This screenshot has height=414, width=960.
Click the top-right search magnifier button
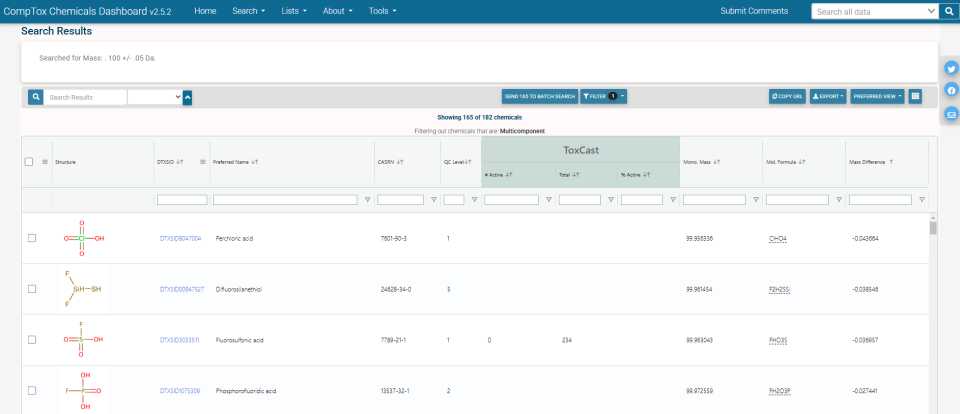pos(948,11)
